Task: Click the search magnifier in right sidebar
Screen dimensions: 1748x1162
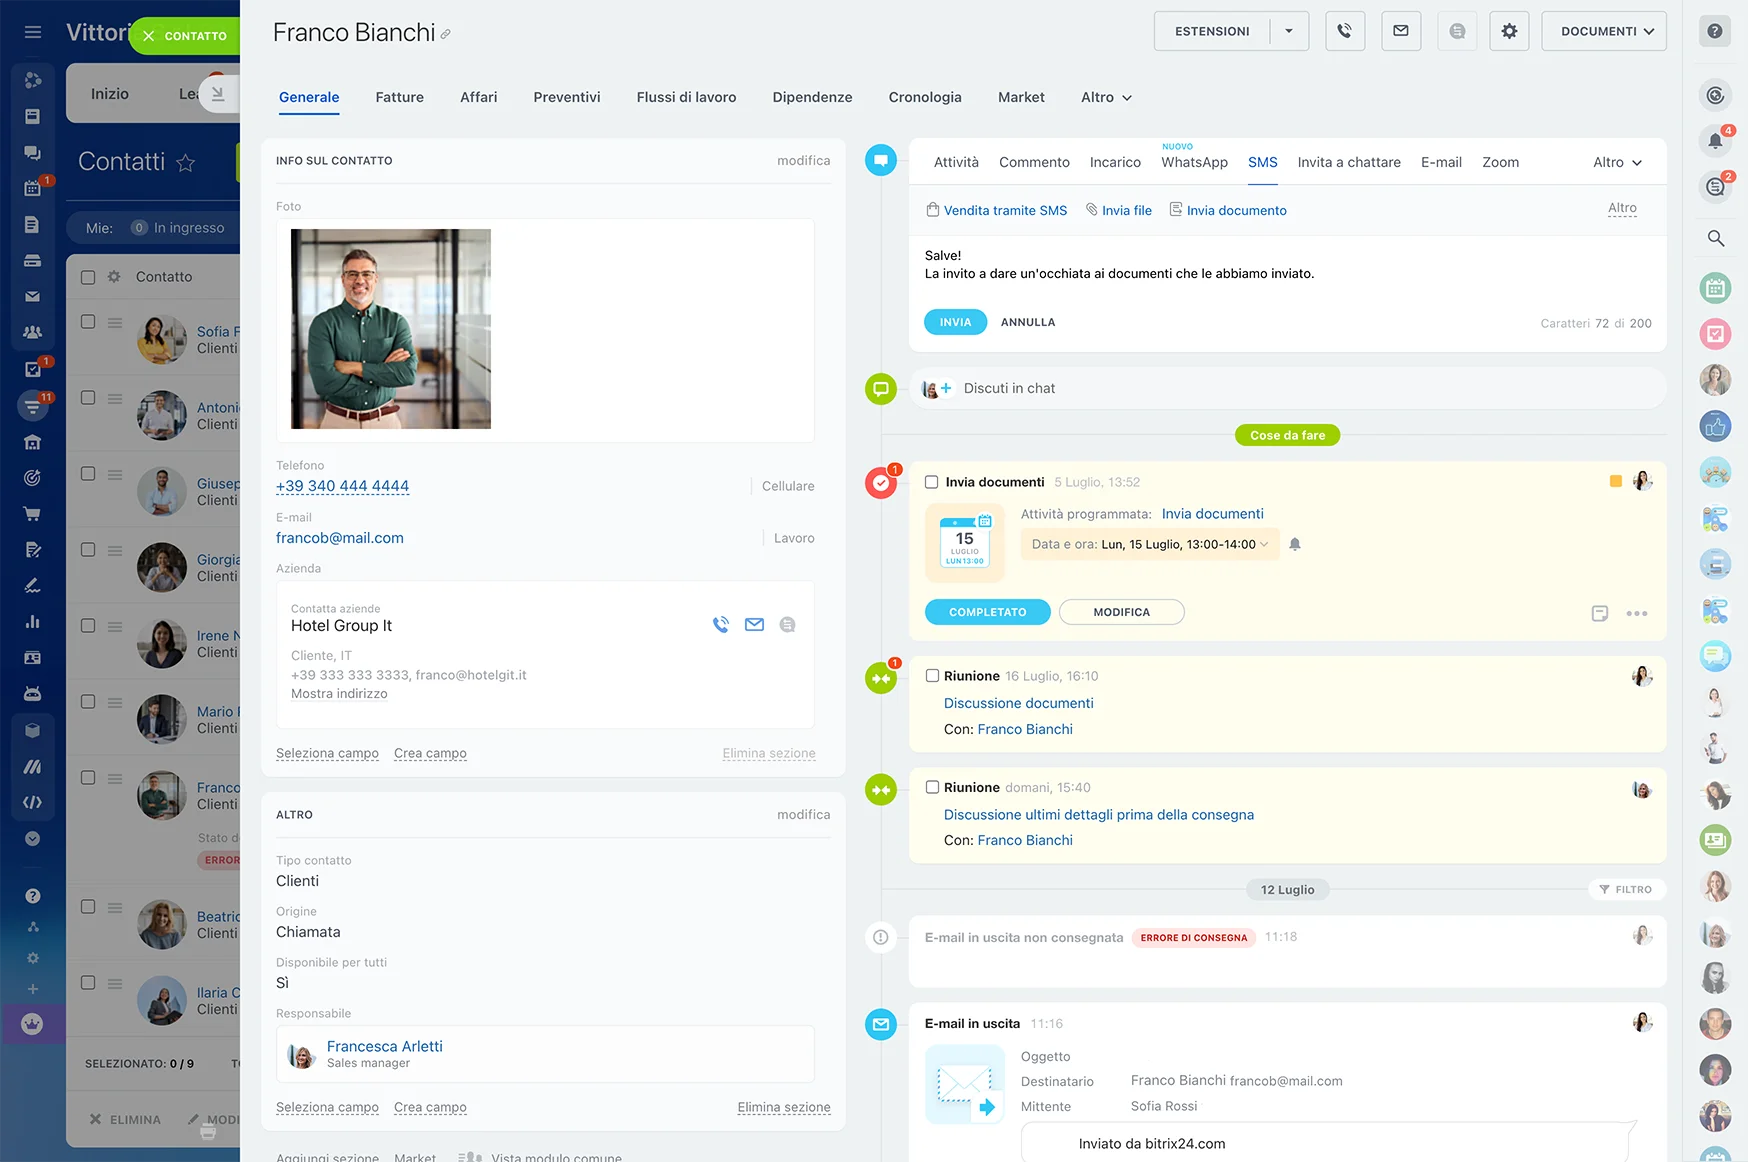Action: point(1715,238)
